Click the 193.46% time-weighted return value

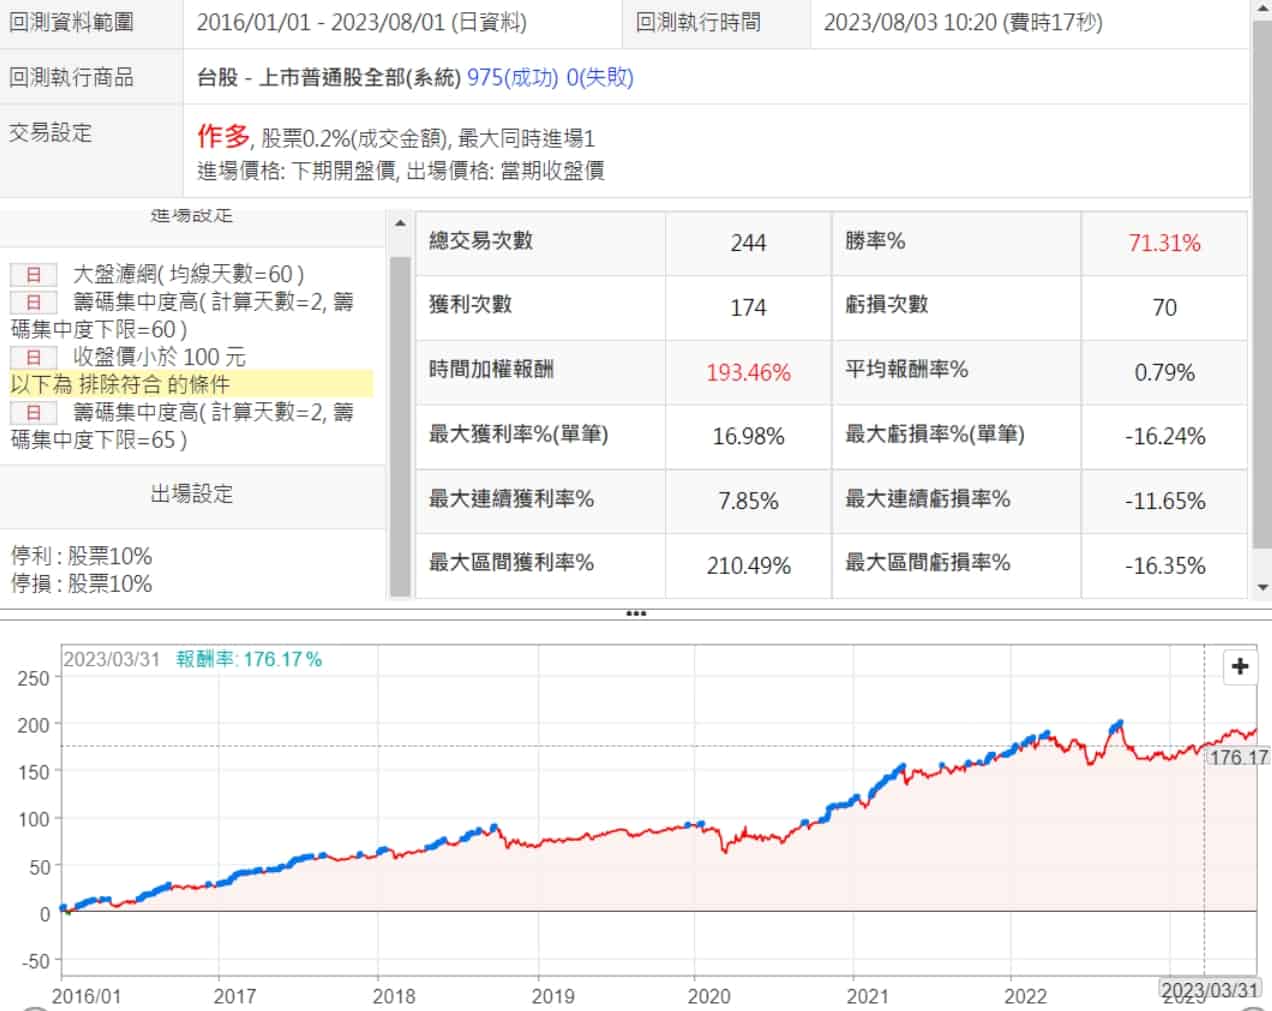(748, 373)
